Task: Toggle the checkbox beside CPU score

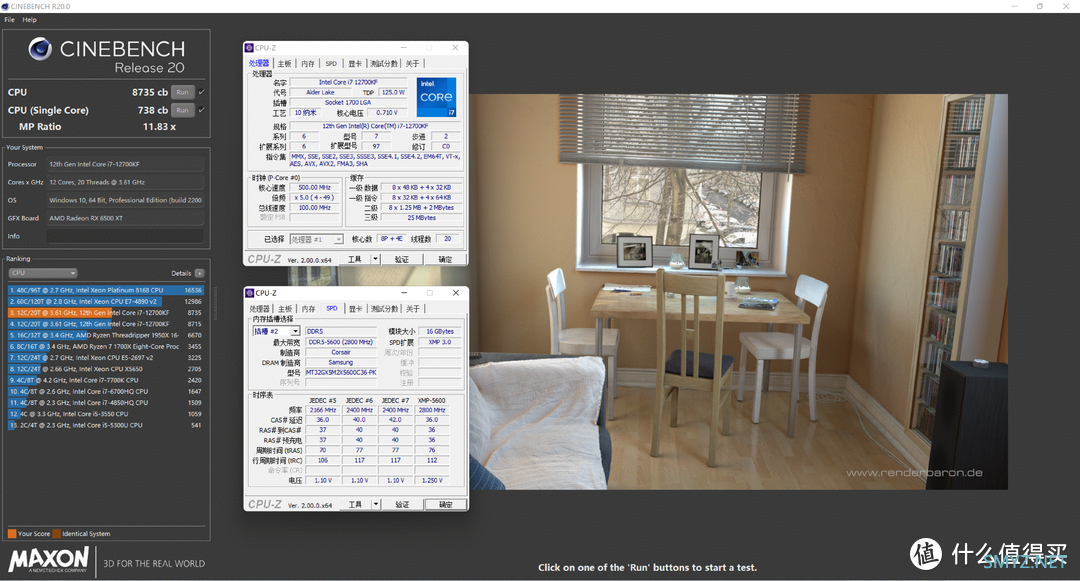Action: pyautogui.click(x=202, y=92)
